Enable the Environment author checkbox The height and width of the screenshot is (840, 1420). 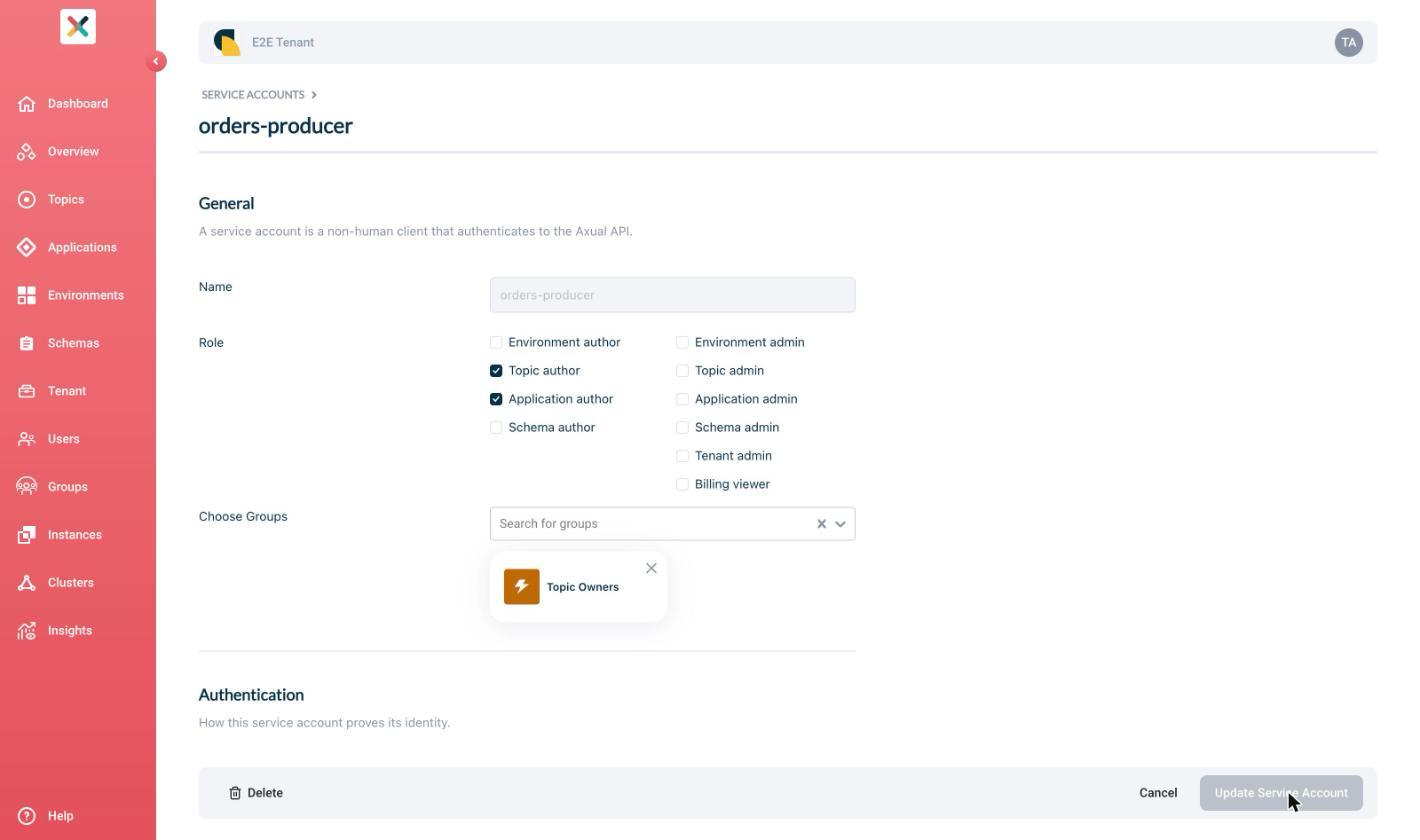click(x=496, y=342)
